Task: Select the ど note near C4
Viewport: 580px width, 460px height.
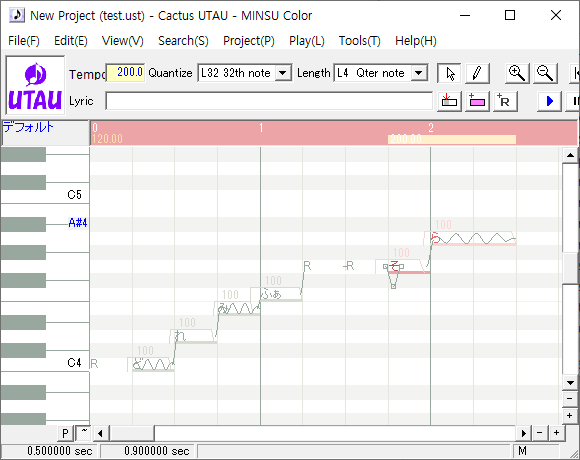Action: 153,365
